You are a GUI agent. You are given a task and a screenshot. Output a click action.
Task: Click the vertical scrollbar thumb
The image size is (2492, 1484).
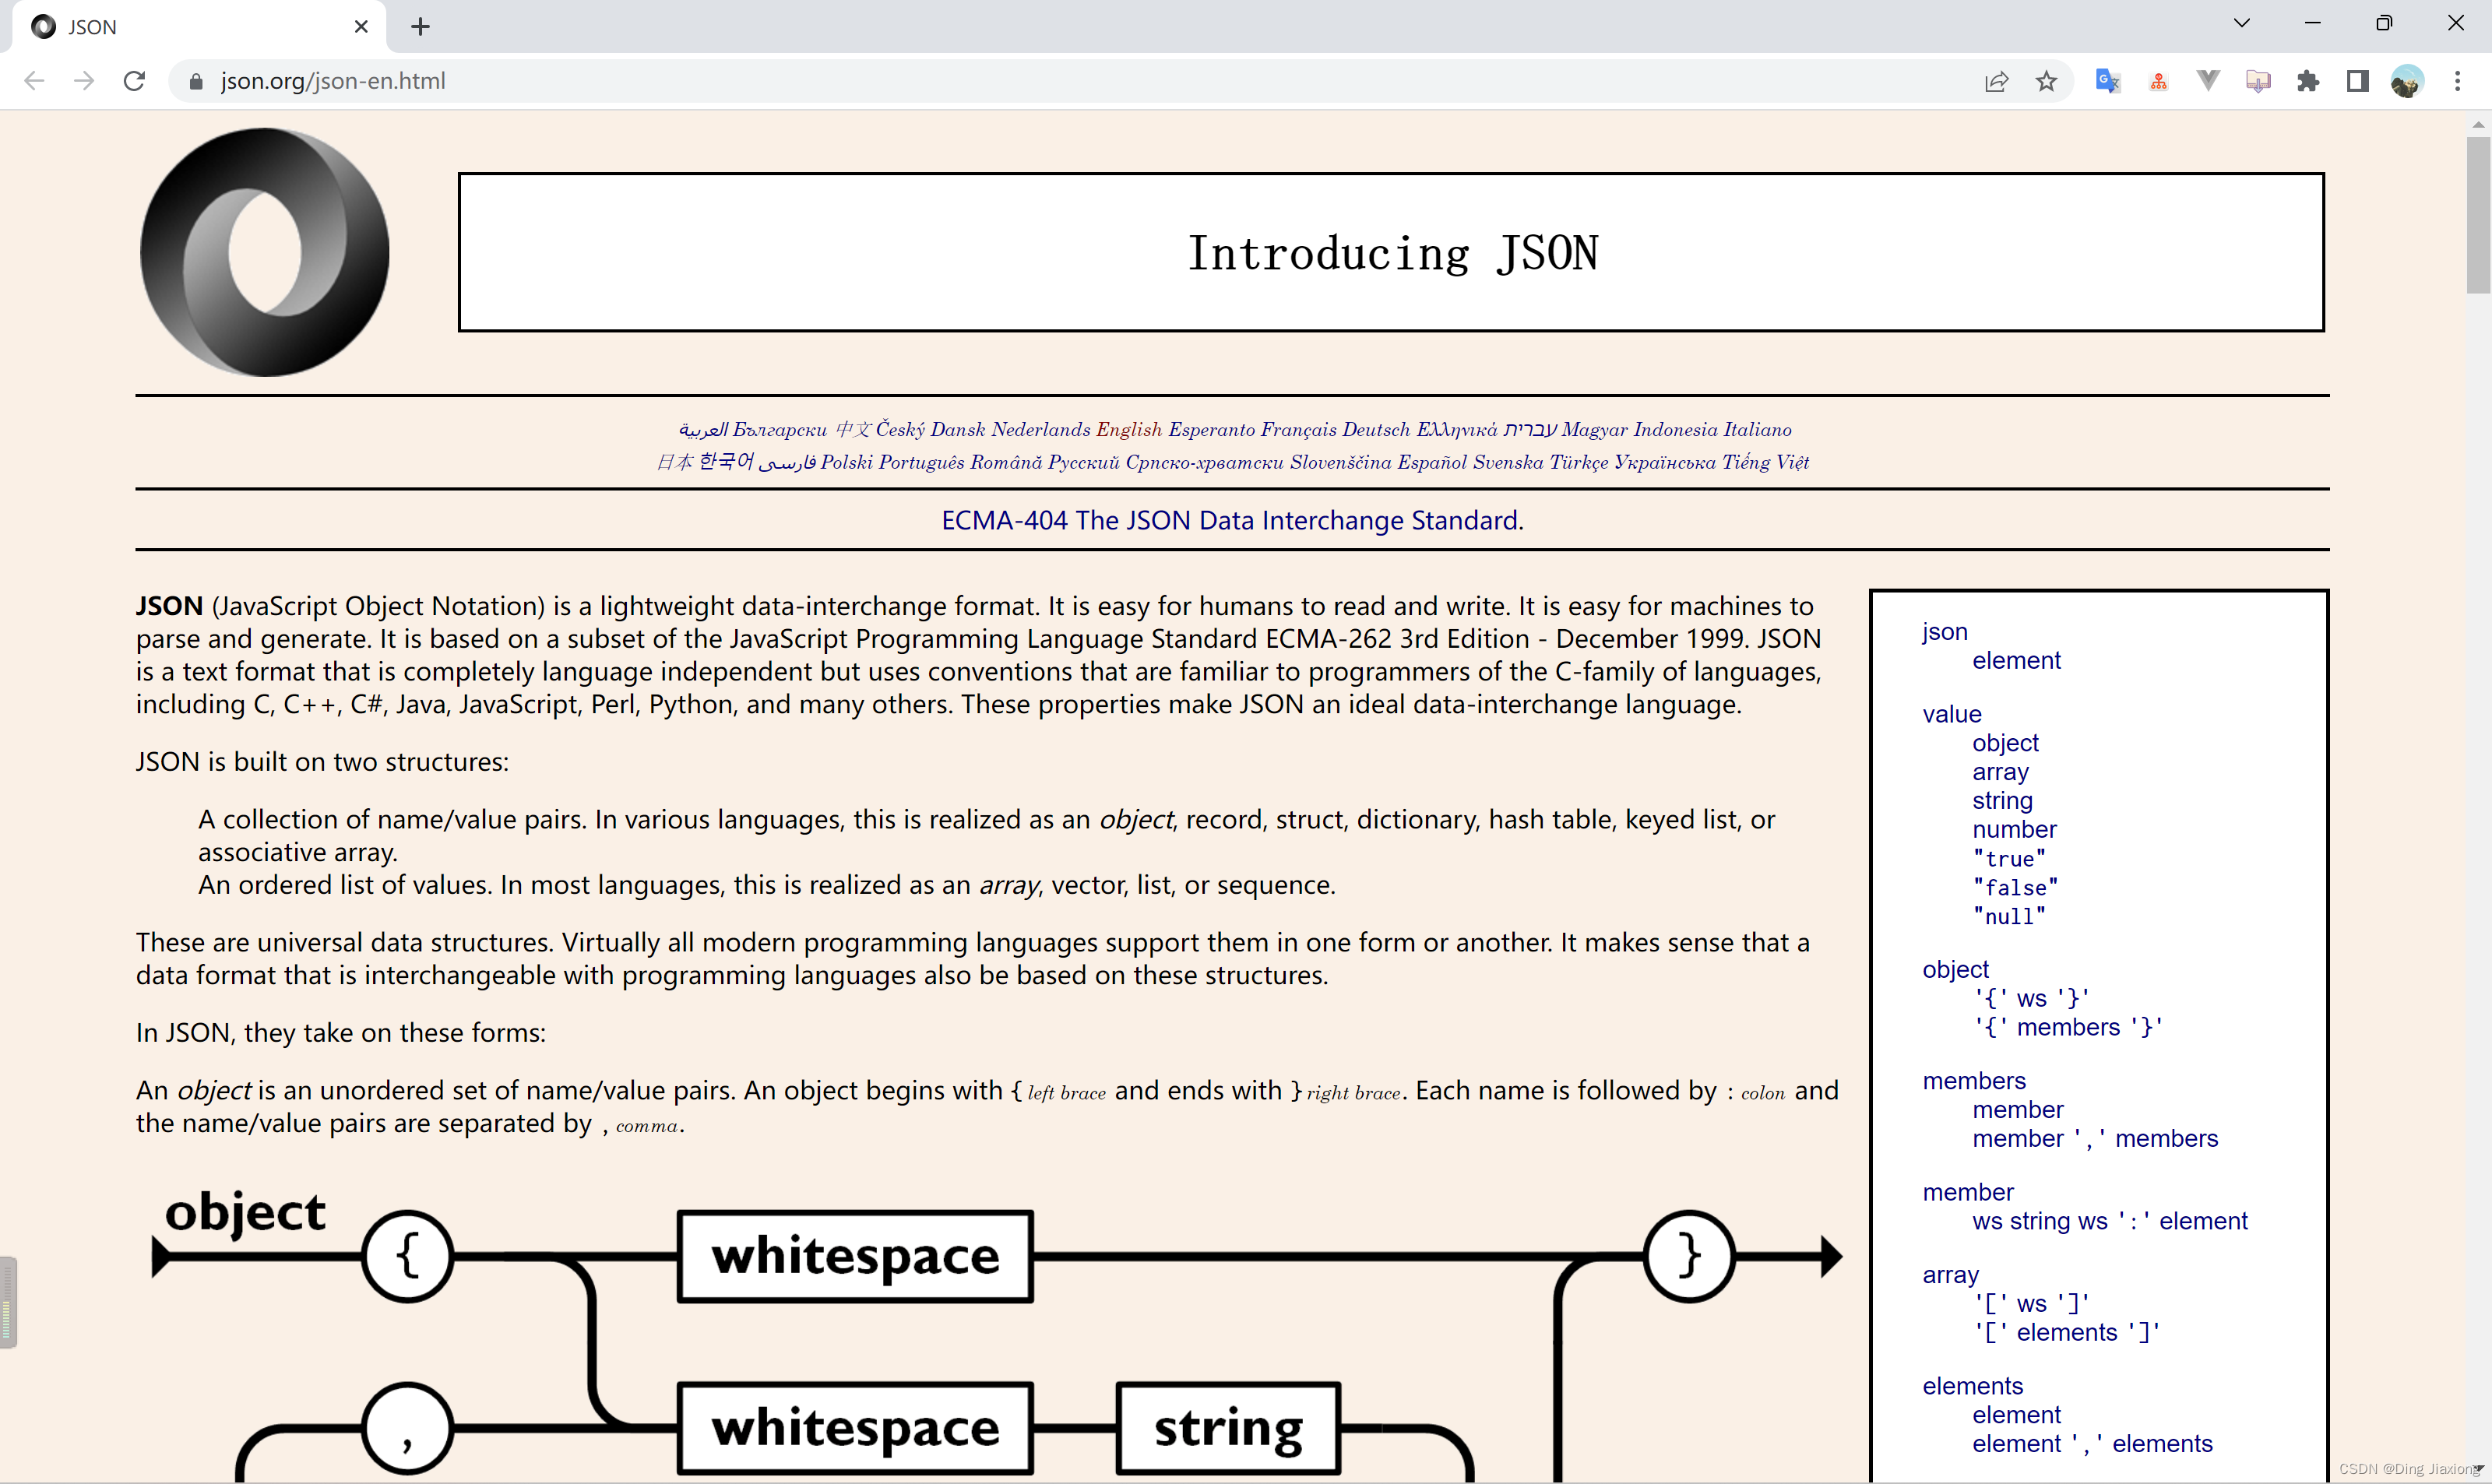pyautogui.click(x=2477, y=215)
